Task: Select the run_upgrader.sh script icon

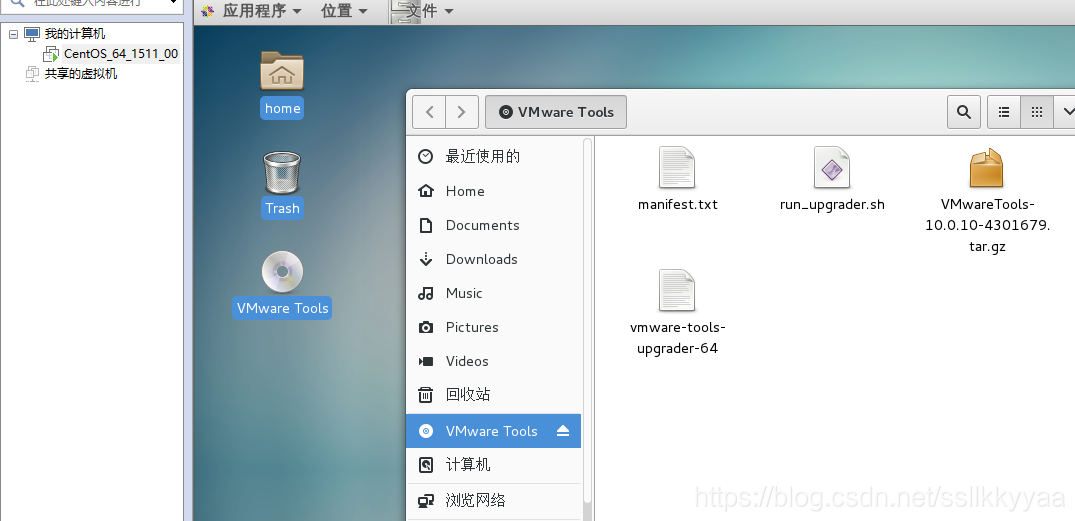Action: 832,167
